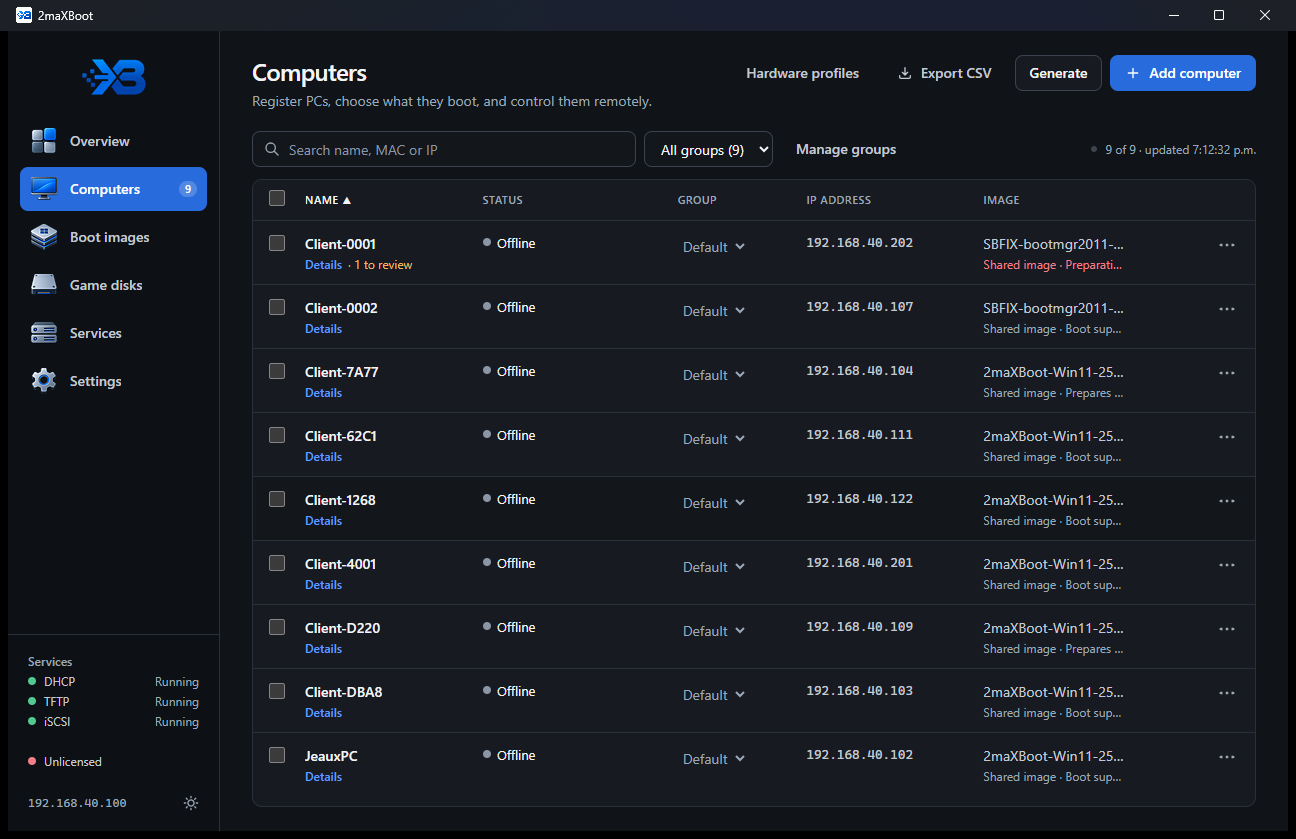This screenshot has width=1296, height=839.
Task: Go to the Boot images section
Action: (113, 237)
